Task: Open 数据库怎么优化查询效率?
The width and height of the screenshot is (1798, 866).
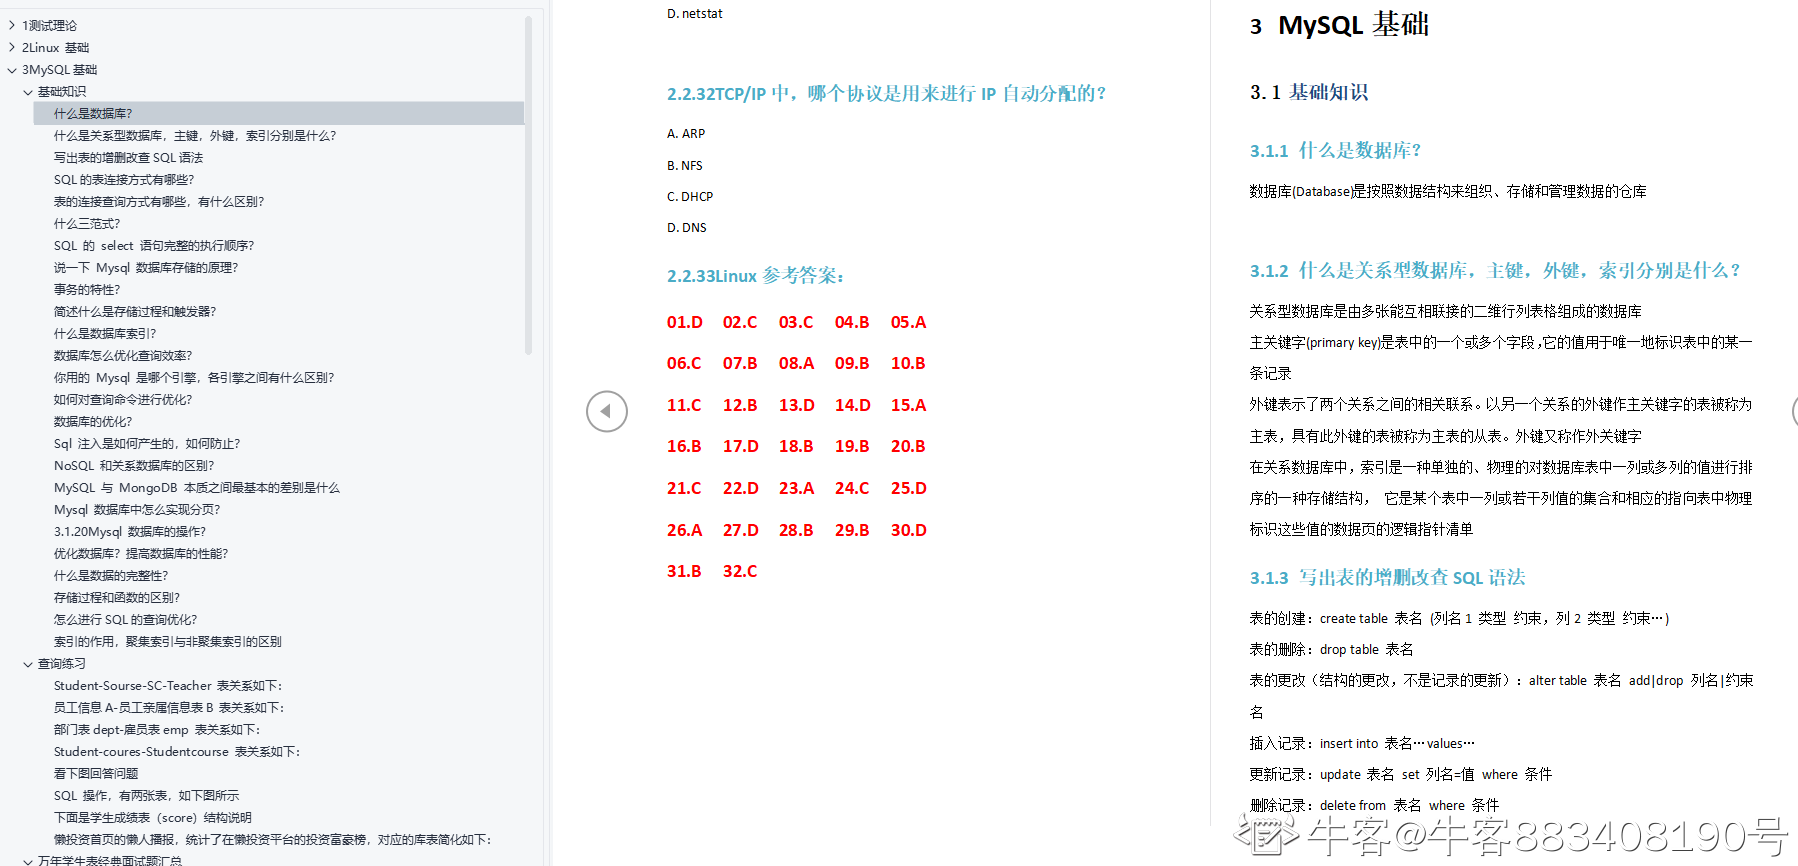Action: pyautogui.click(x=123, y=356)
